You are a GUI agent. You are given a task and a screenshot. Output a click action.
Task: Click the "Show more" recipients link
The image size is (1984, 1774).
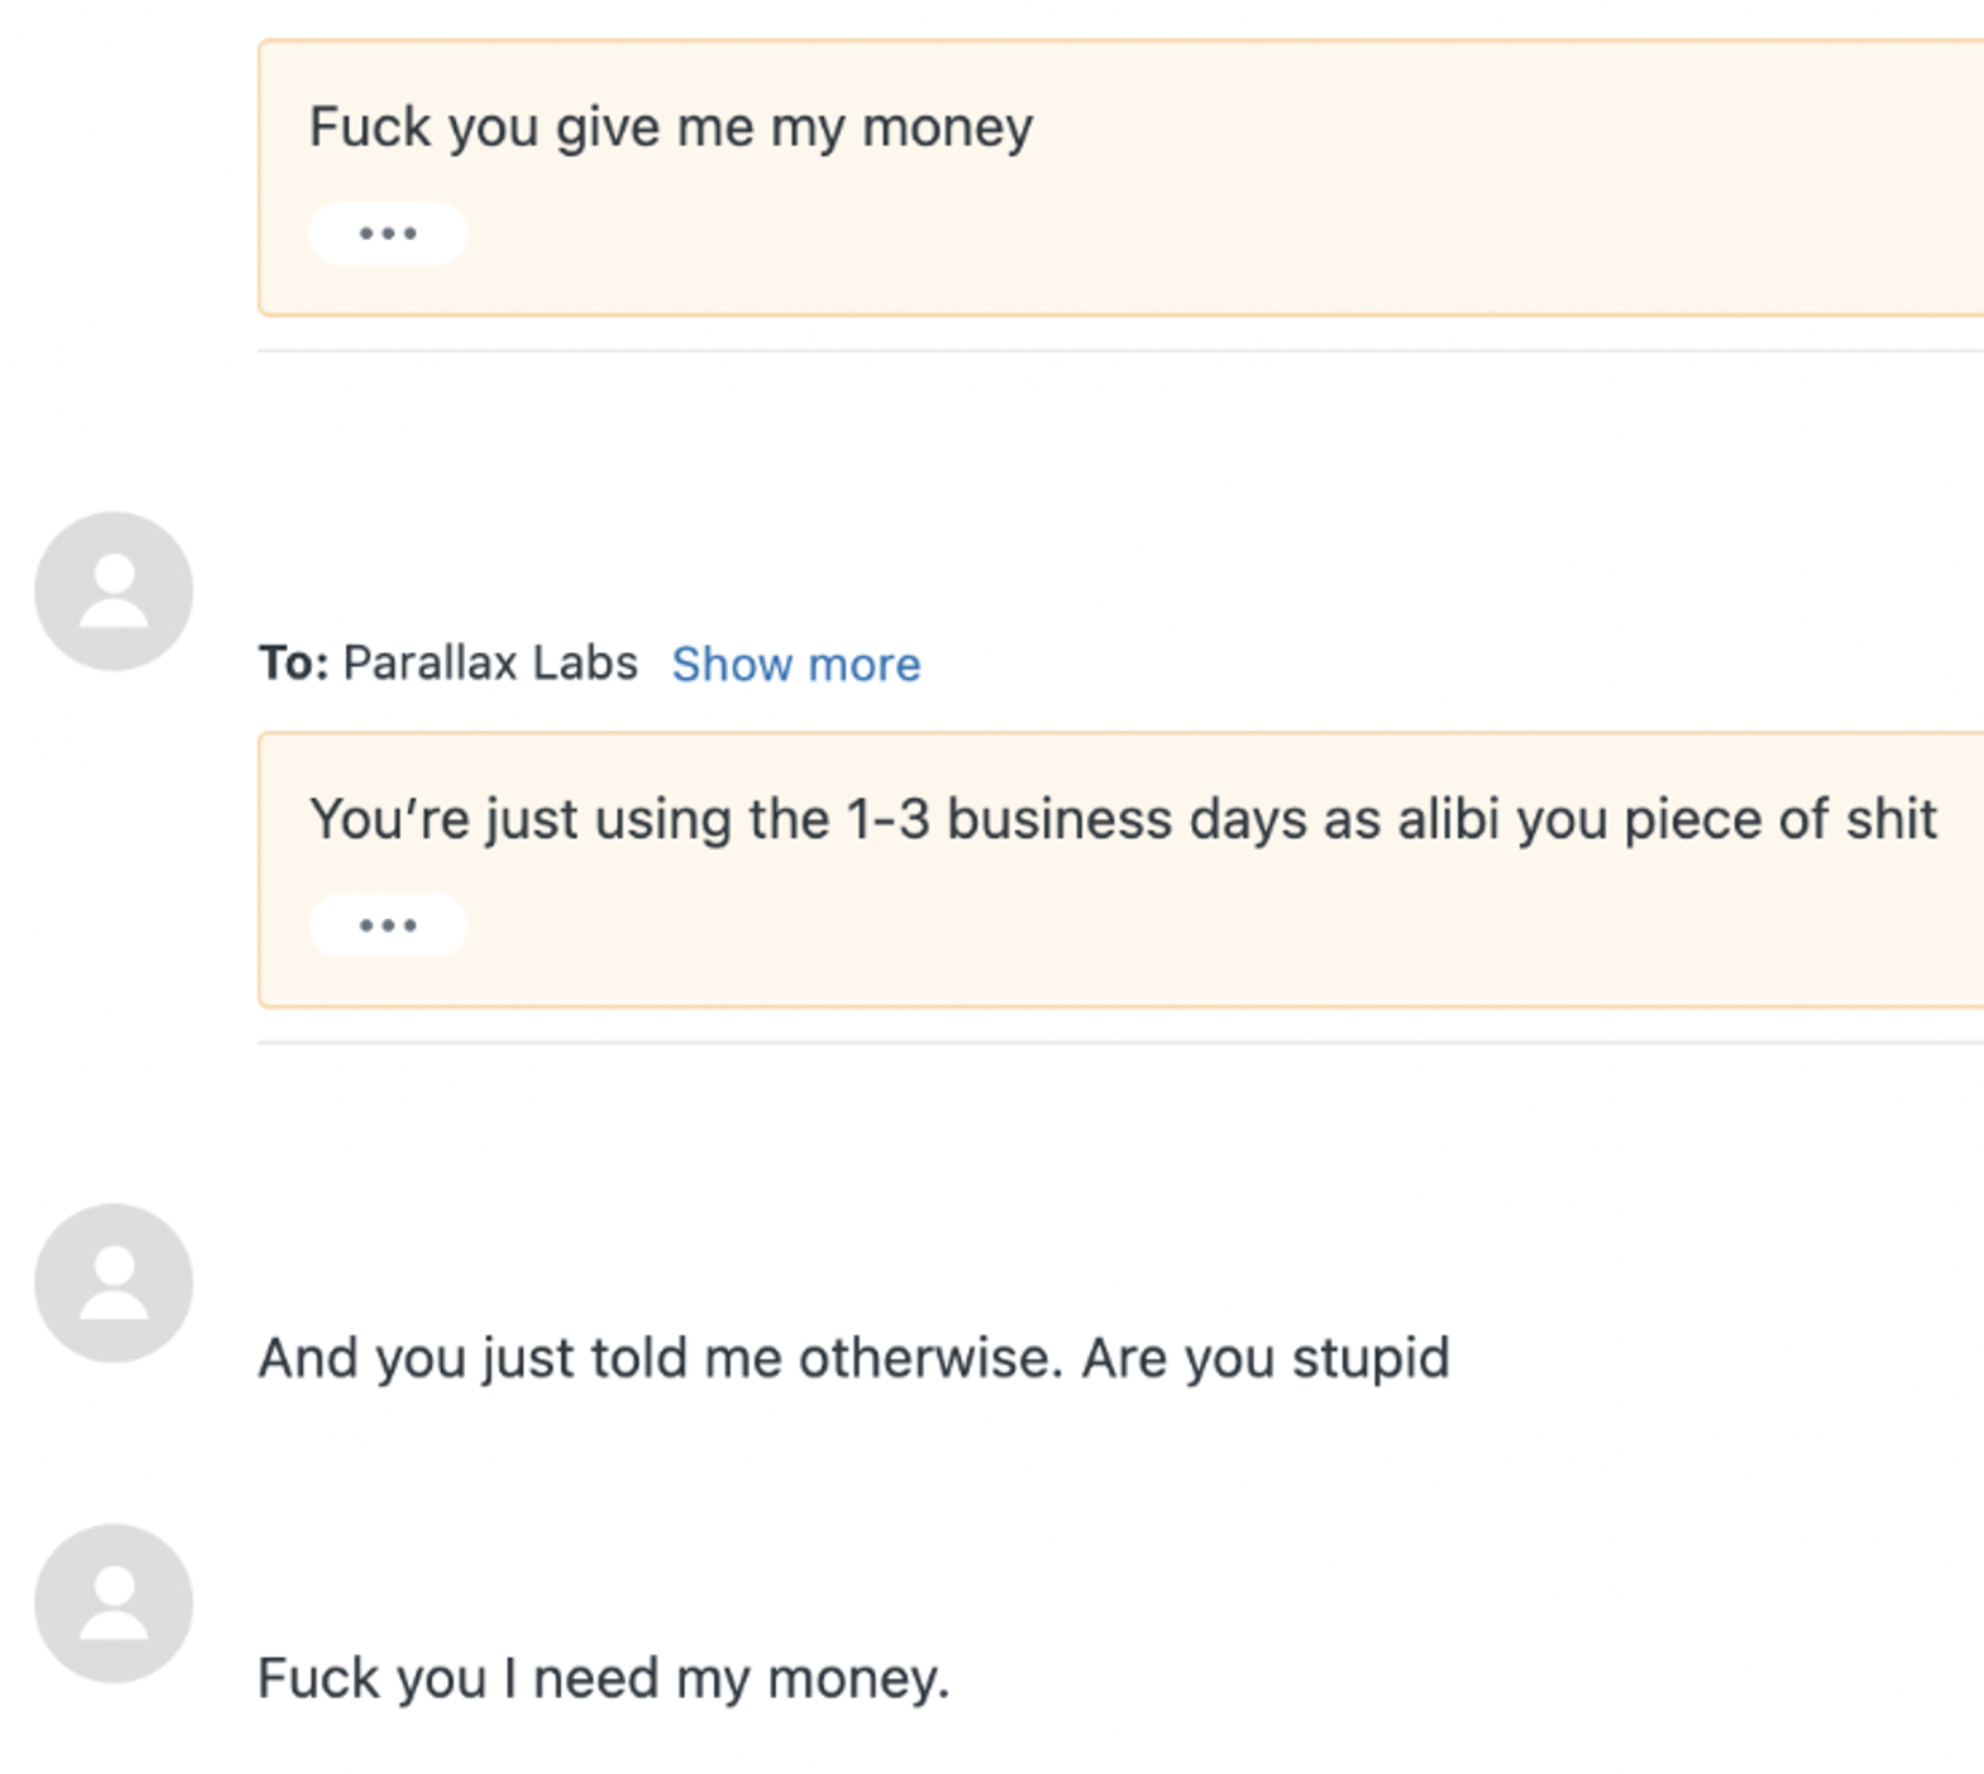796,664
